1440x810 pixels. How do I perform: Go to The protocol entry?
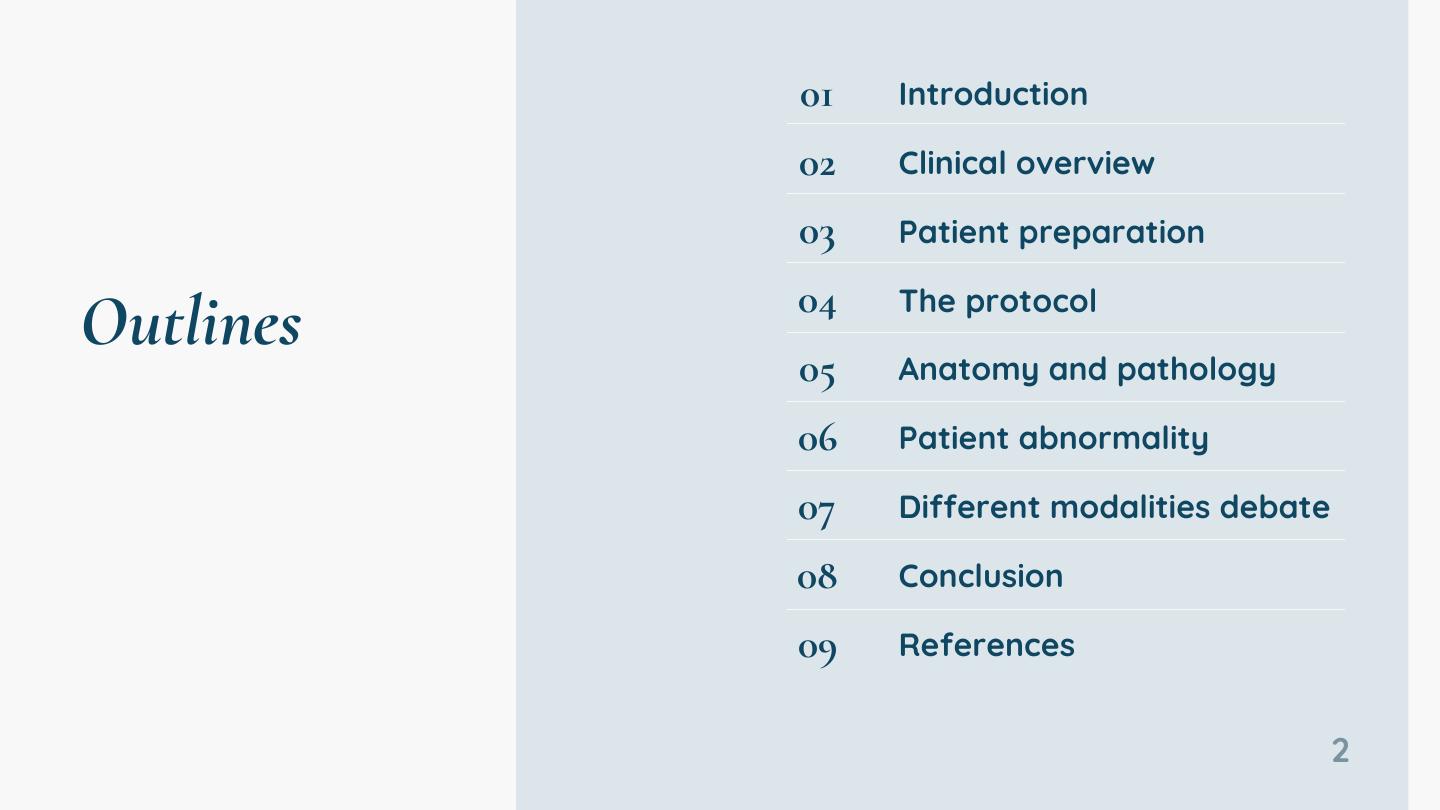point(997,301)
